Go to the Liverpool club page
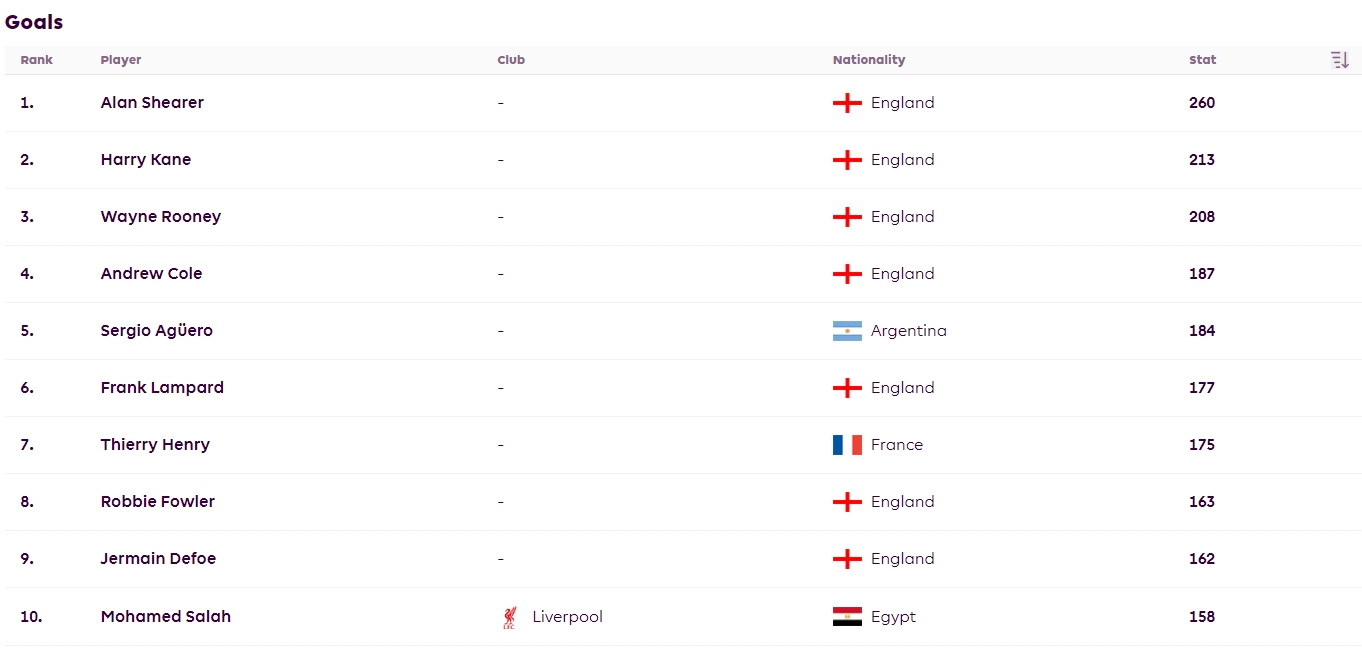The height and width of the screenshot is (651, 1362). coord(567,617)
